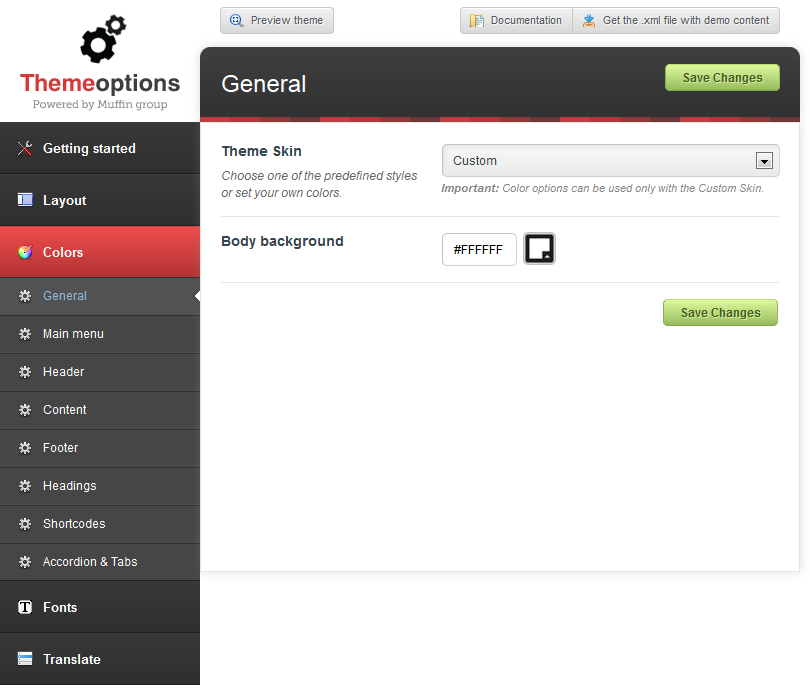This screenshot has width=810, height=692.
Task: Open the Header color settings
Action: click(x=64, y=372)
